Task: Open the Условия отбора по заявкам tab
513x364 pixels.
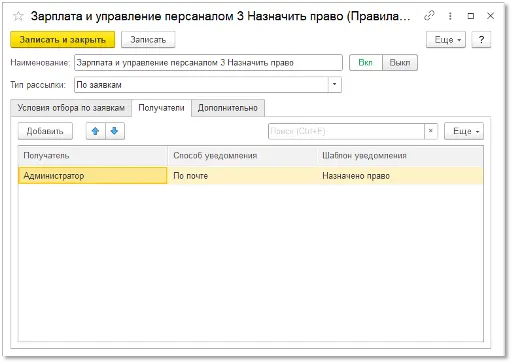Action: click(71, 108)
